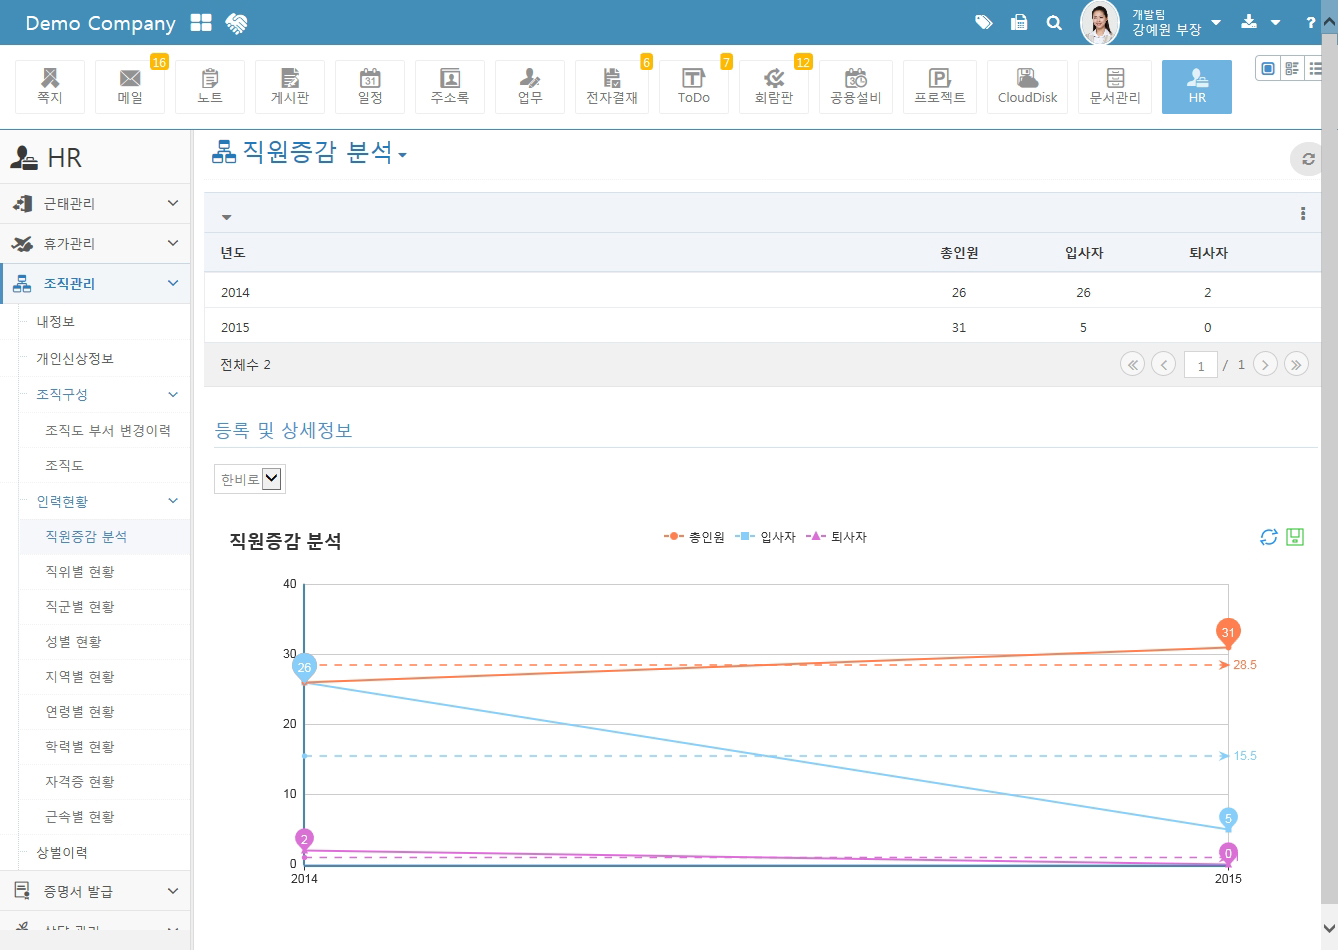Image resolution: width=1338 pixels, height=950 pixels.
Task: Switch to the single-panel view layout
Action: click(1268, 68)
